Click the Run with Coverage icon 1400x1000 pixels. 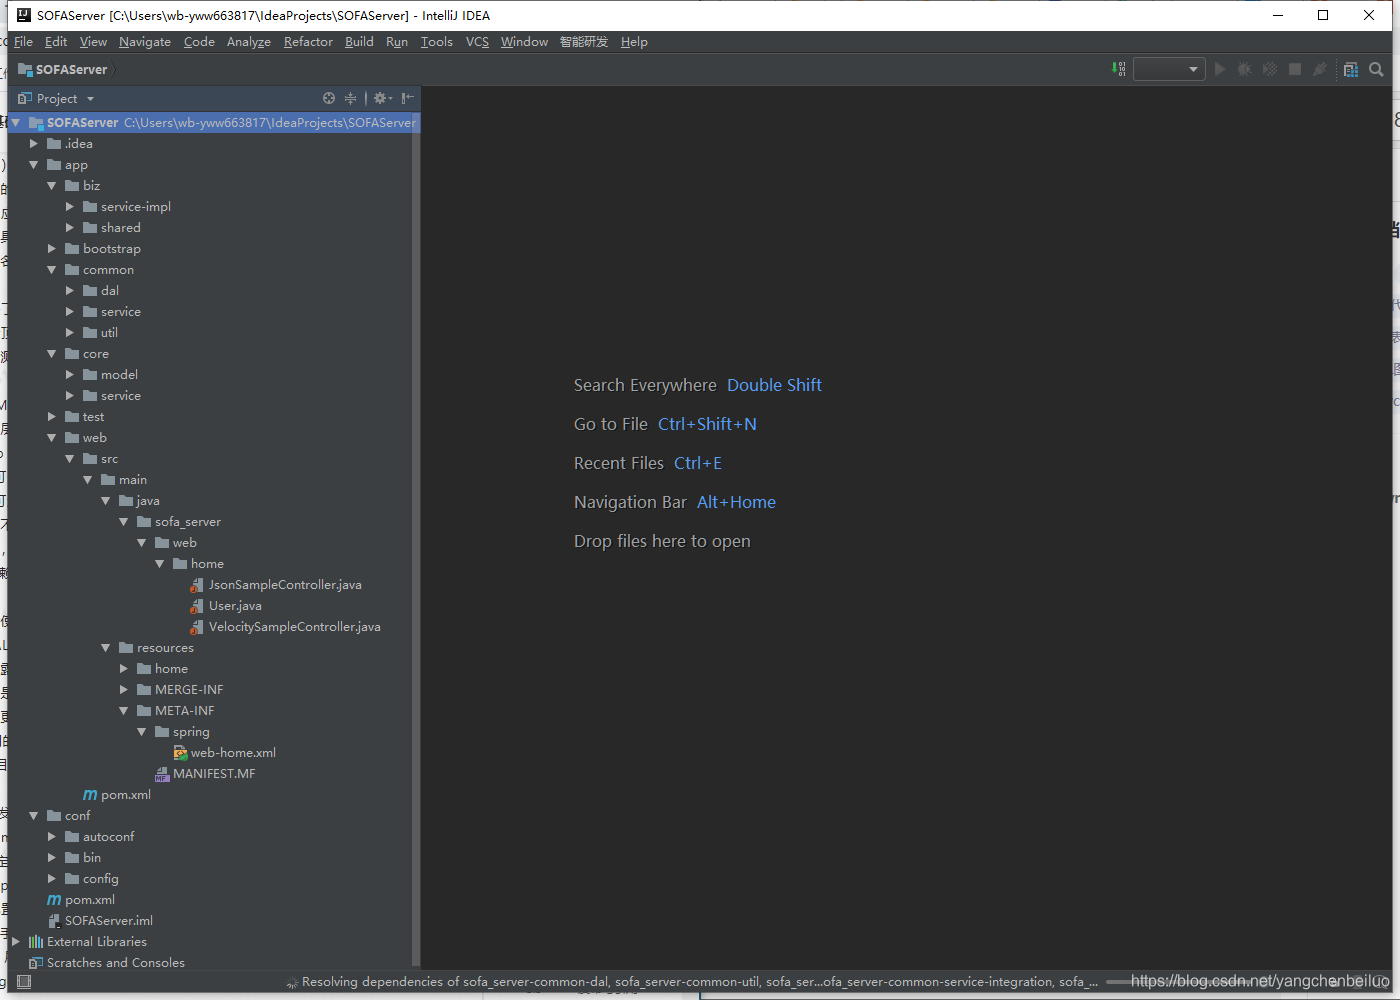coord(1270,69)
